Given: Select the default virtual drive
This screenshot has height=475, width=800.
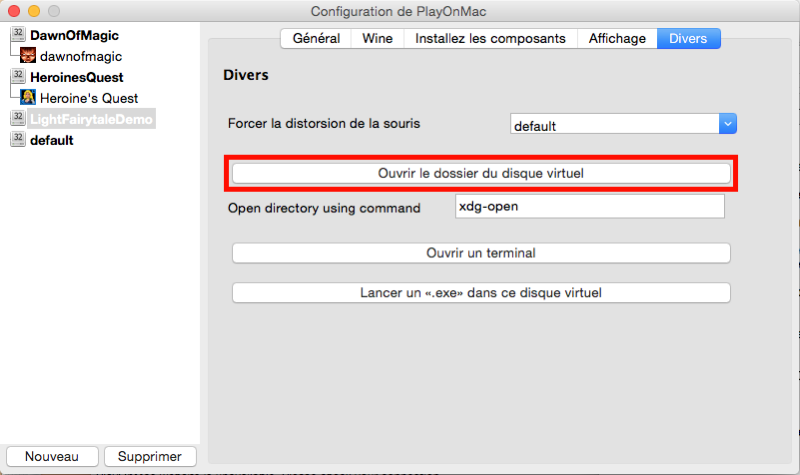Looking at the screenshot, I should (x=52, y=140).
